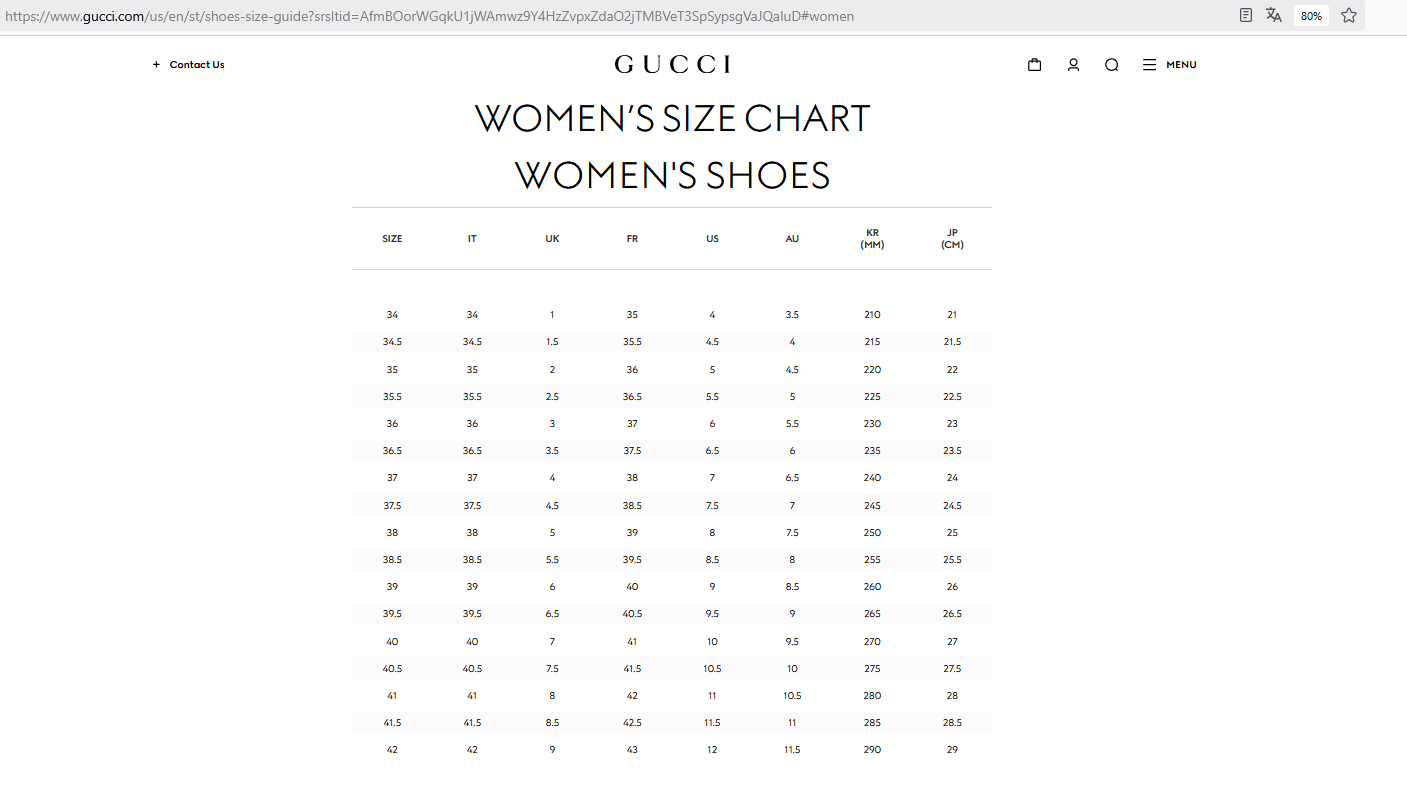Click the JP value 21.5

[x=952, y=342]
